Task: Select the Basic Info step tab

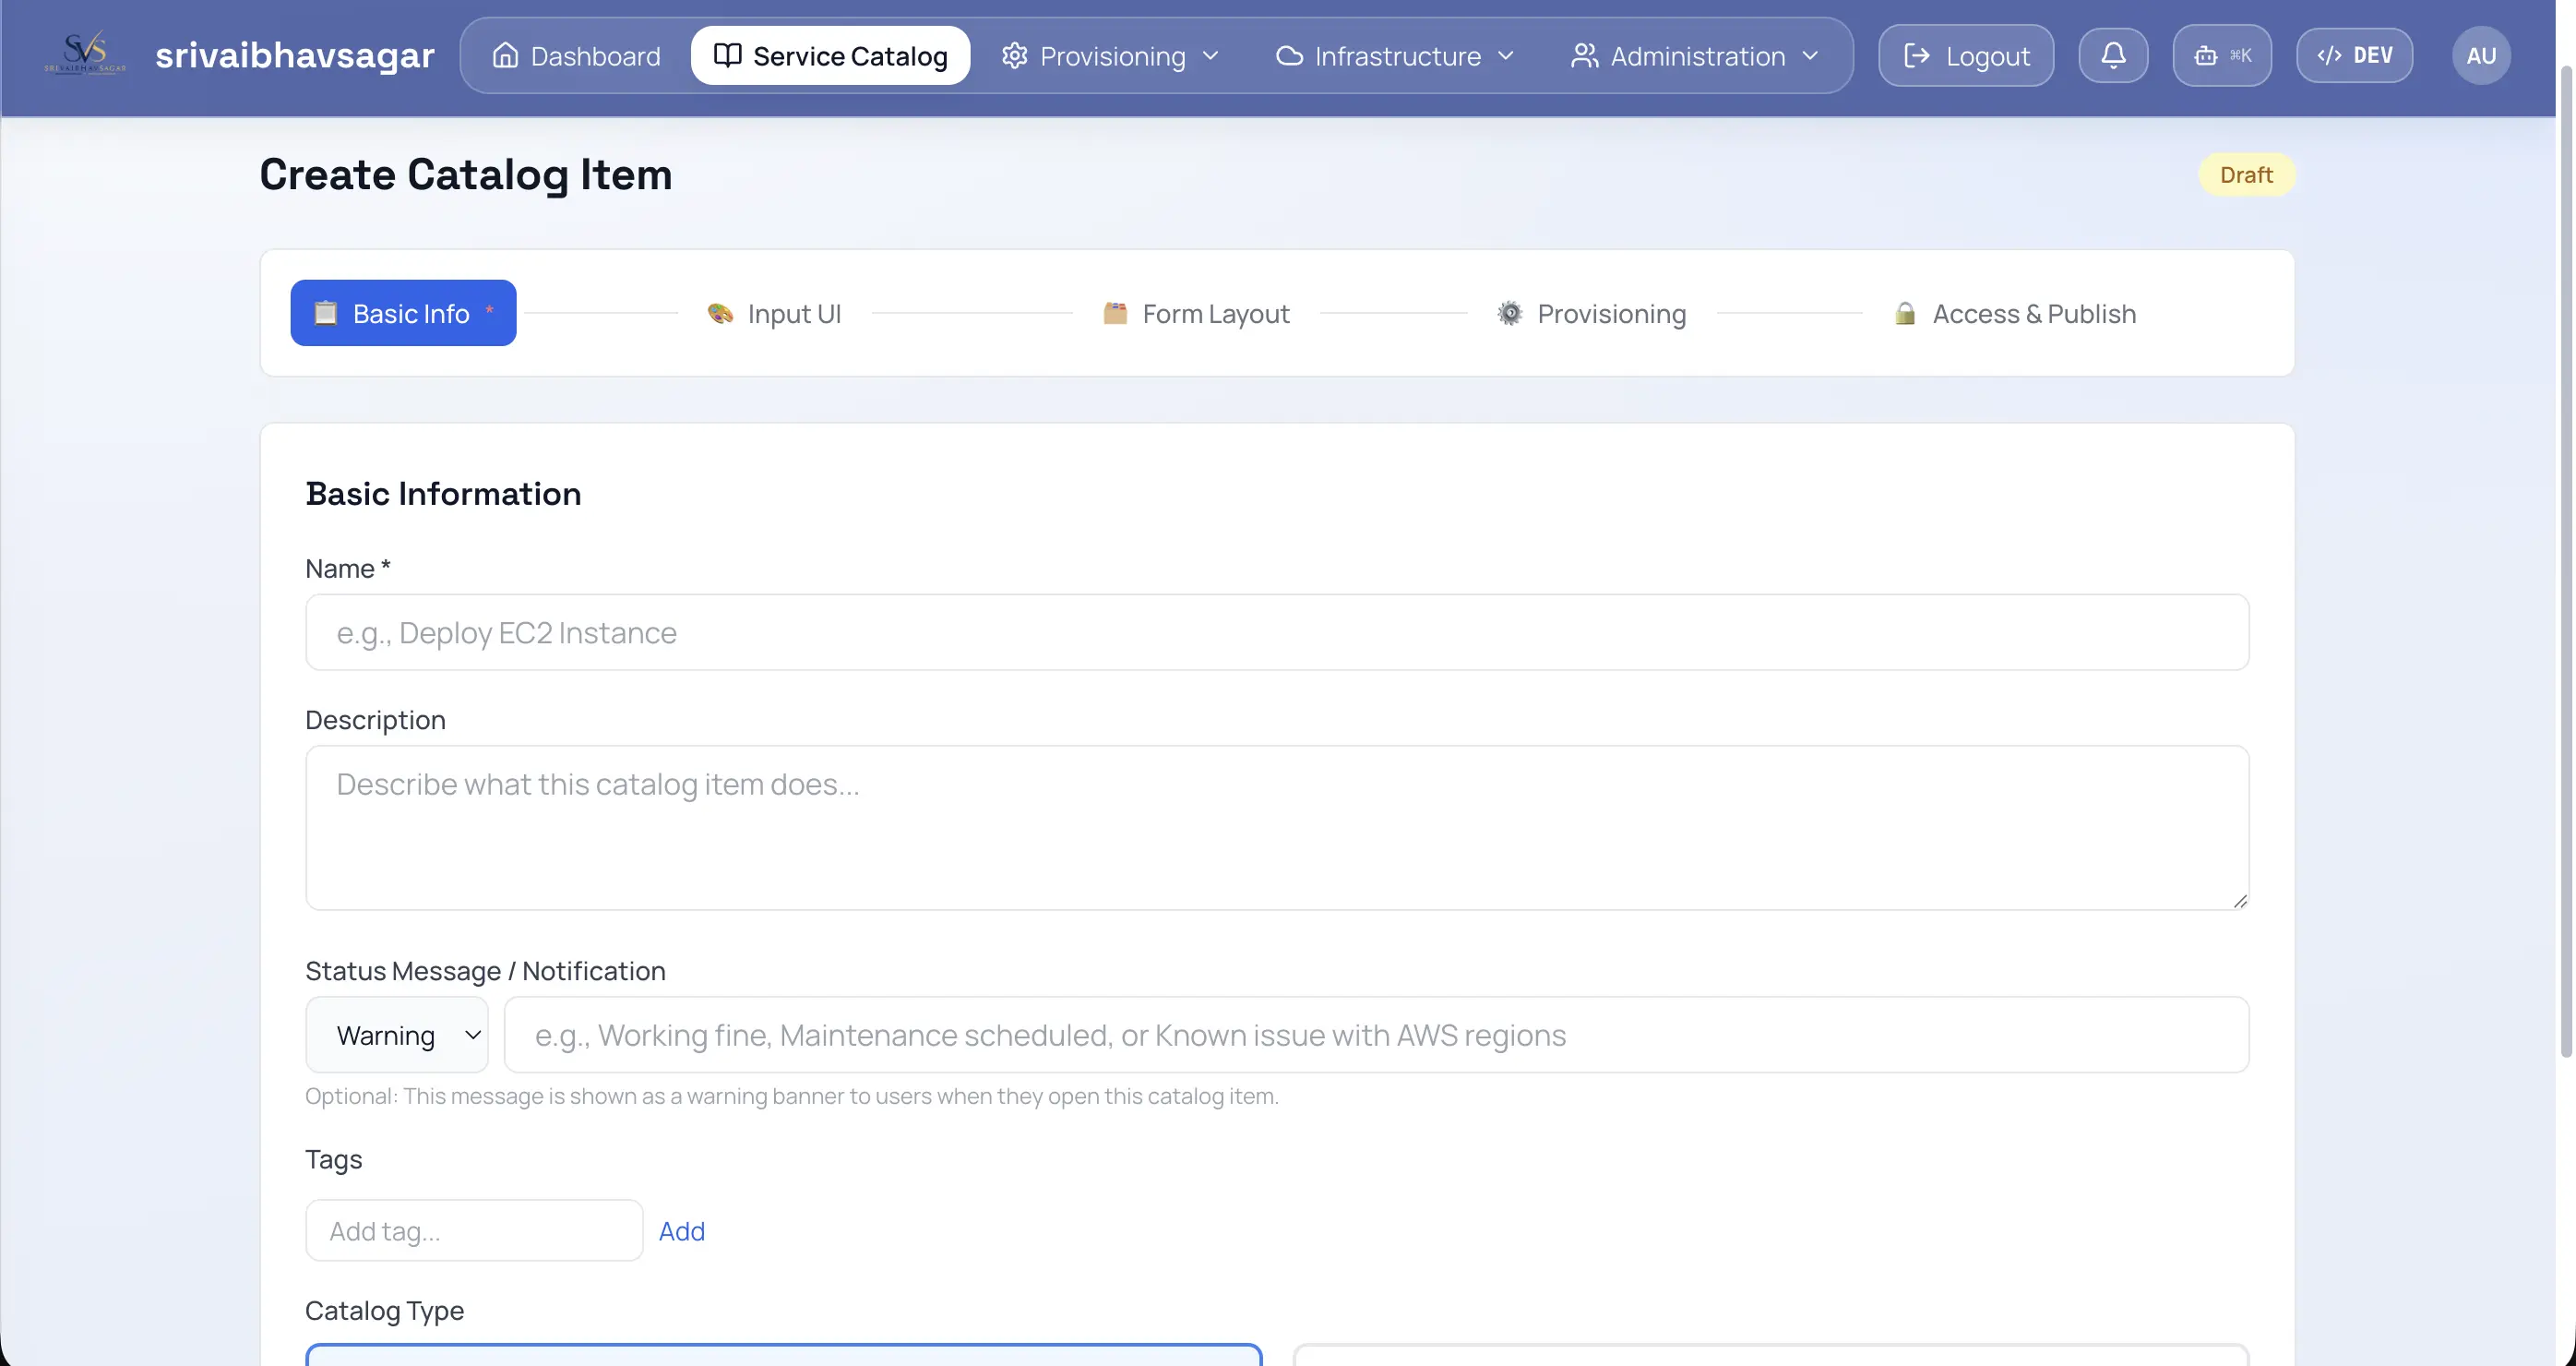Action: coord(403,313)
